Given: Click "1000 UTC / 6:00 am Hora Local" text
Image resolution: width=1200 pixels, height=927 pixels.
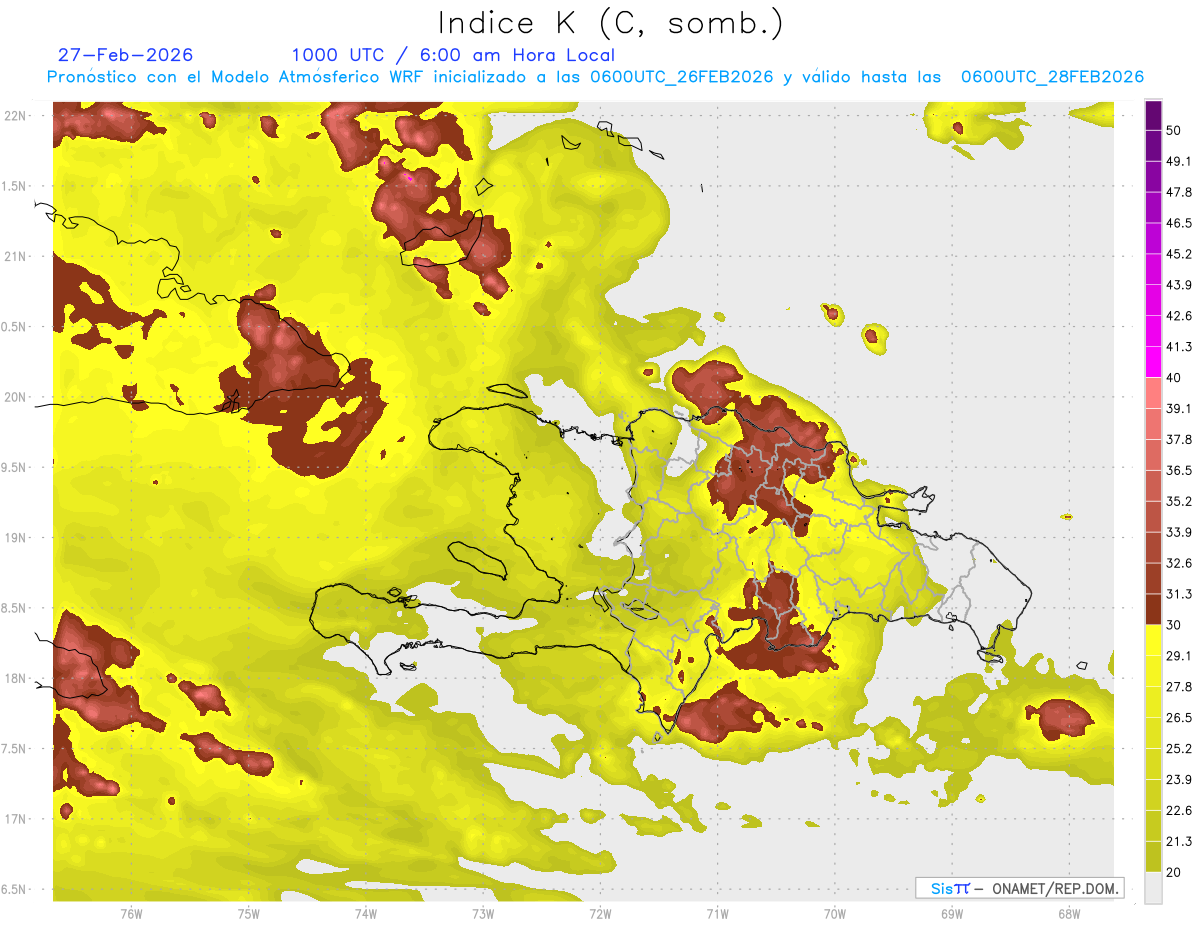Looking at the screenshot, I should [453, 55].
